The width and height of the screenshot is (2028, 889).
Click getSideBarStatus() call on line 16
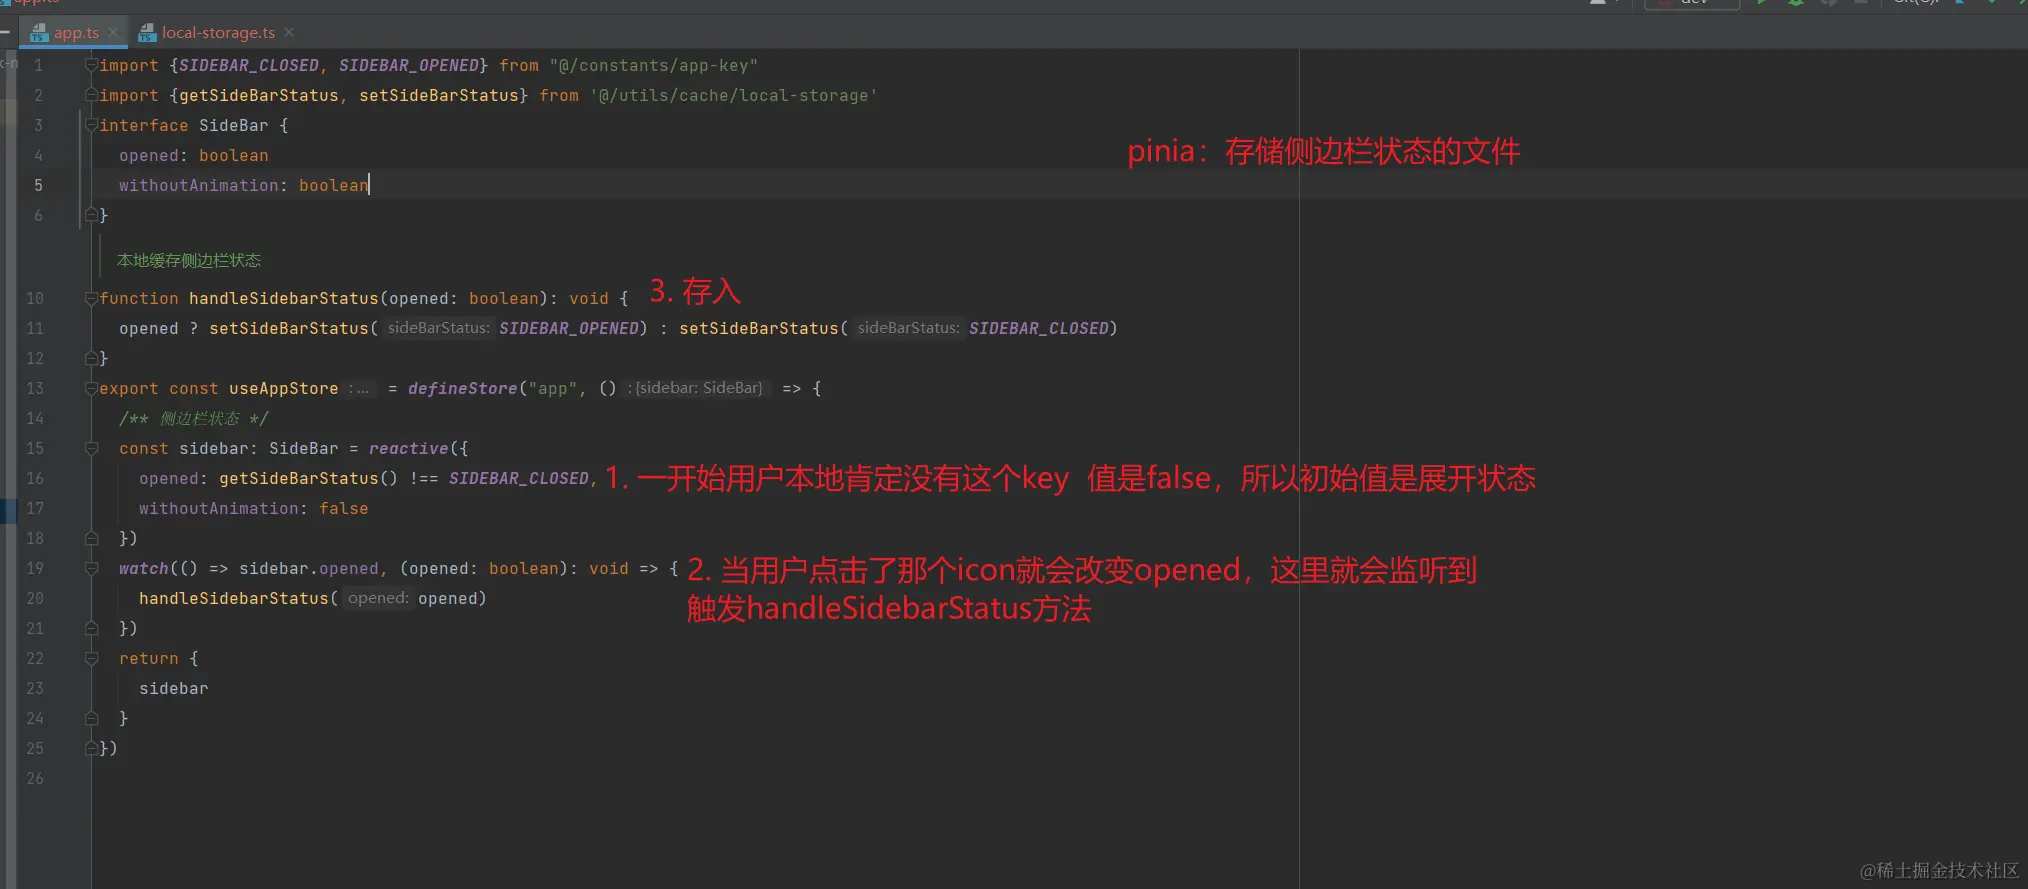308,478
